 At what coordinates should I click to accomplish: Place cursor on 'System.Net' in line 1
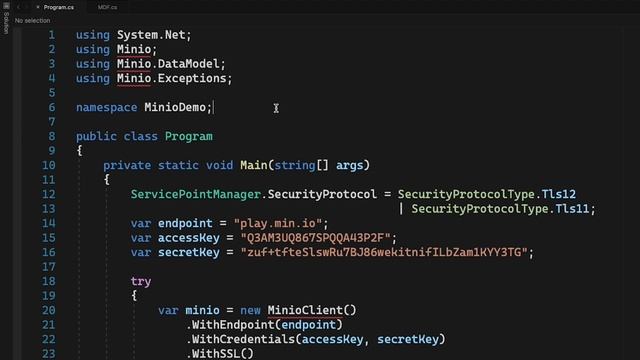(x=151, y=35)
